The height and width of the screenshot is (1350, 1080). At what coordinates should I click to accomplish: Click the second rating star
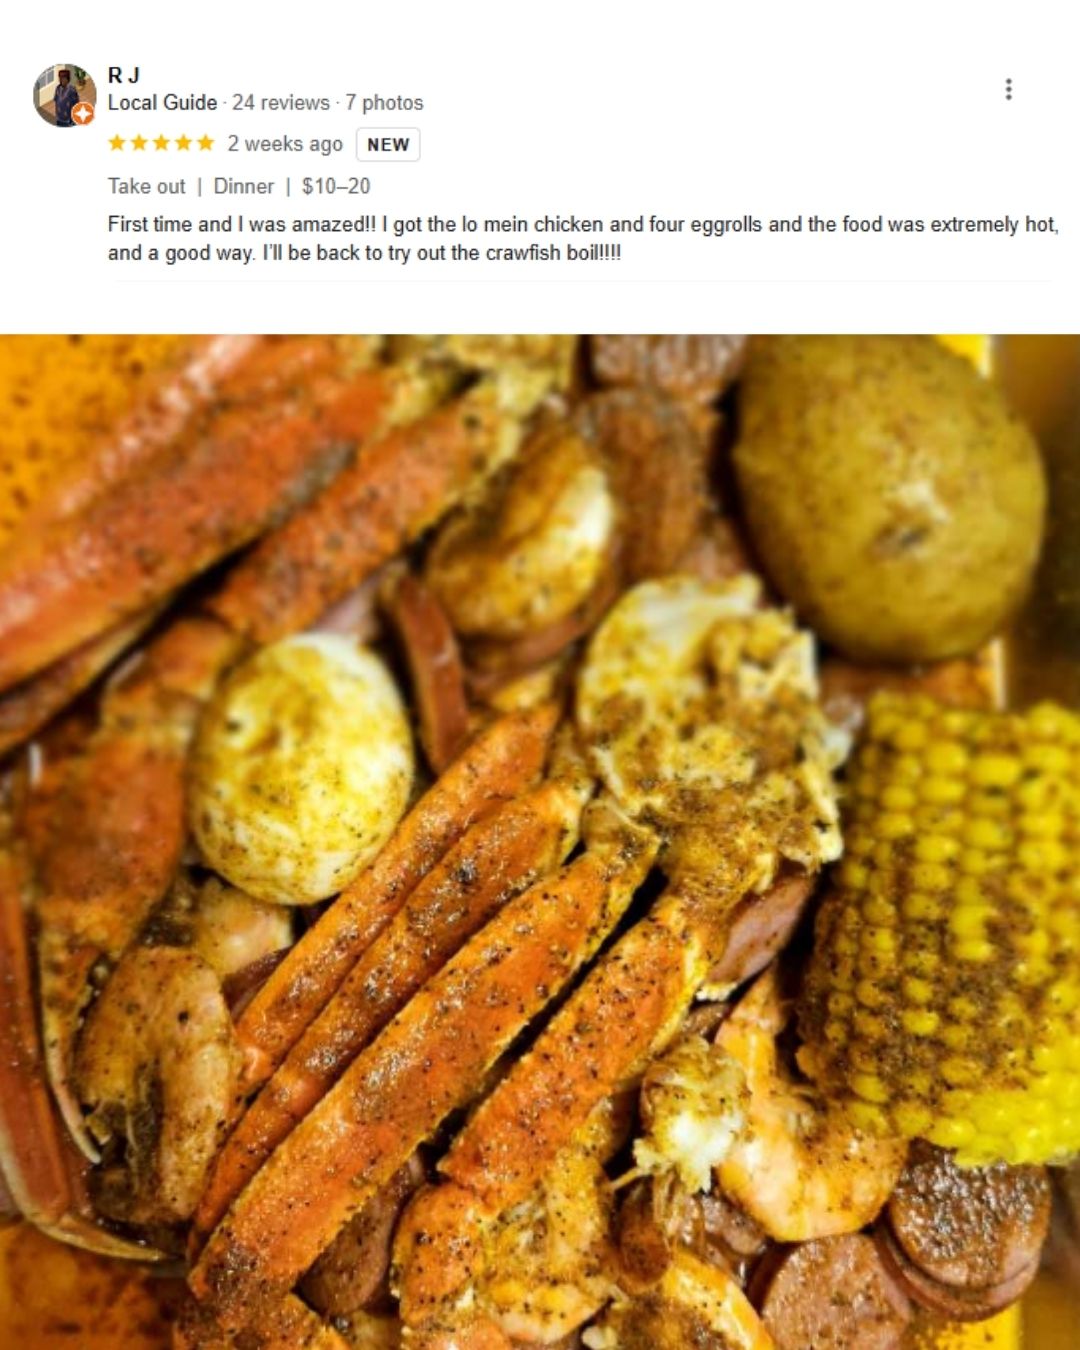coord(139,143)
